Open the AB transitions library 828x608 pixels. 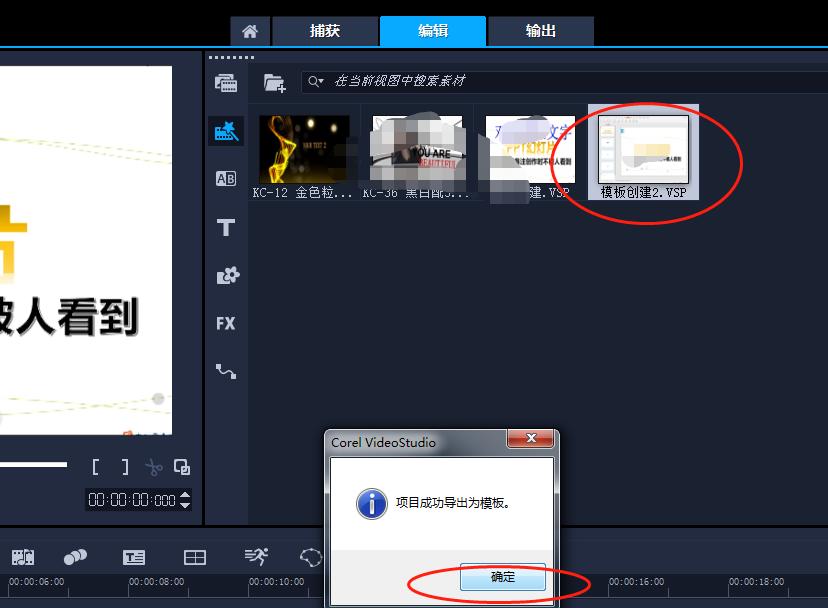click(x=226, y=179)
